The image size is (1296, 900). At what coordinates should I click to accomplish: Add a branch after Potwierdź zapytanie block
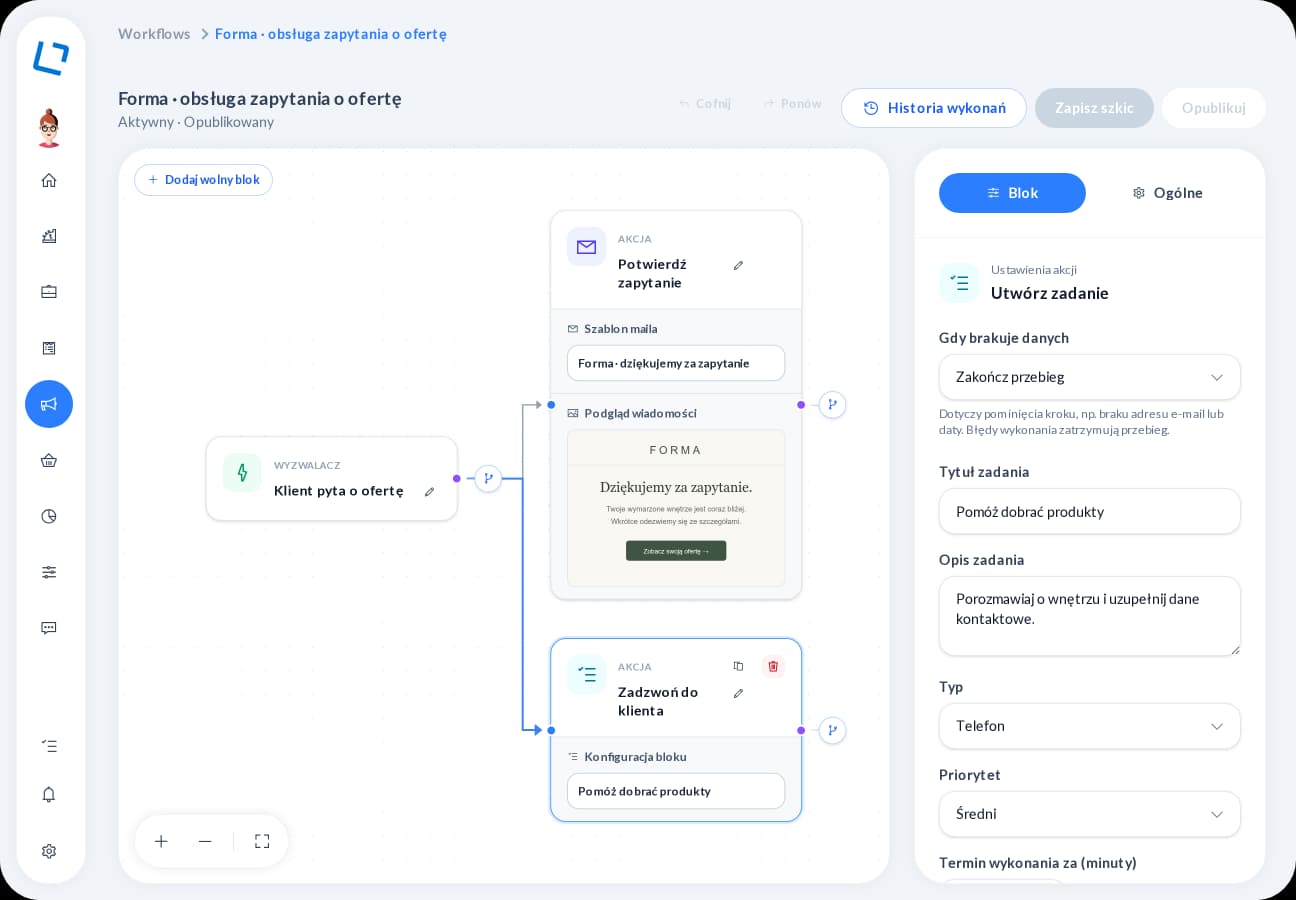(x=832, y=405)
